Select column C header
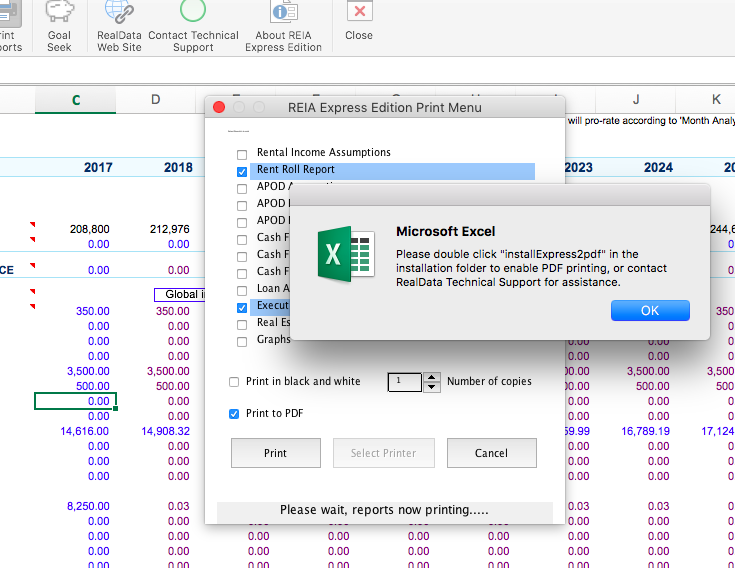 point(75,100)
